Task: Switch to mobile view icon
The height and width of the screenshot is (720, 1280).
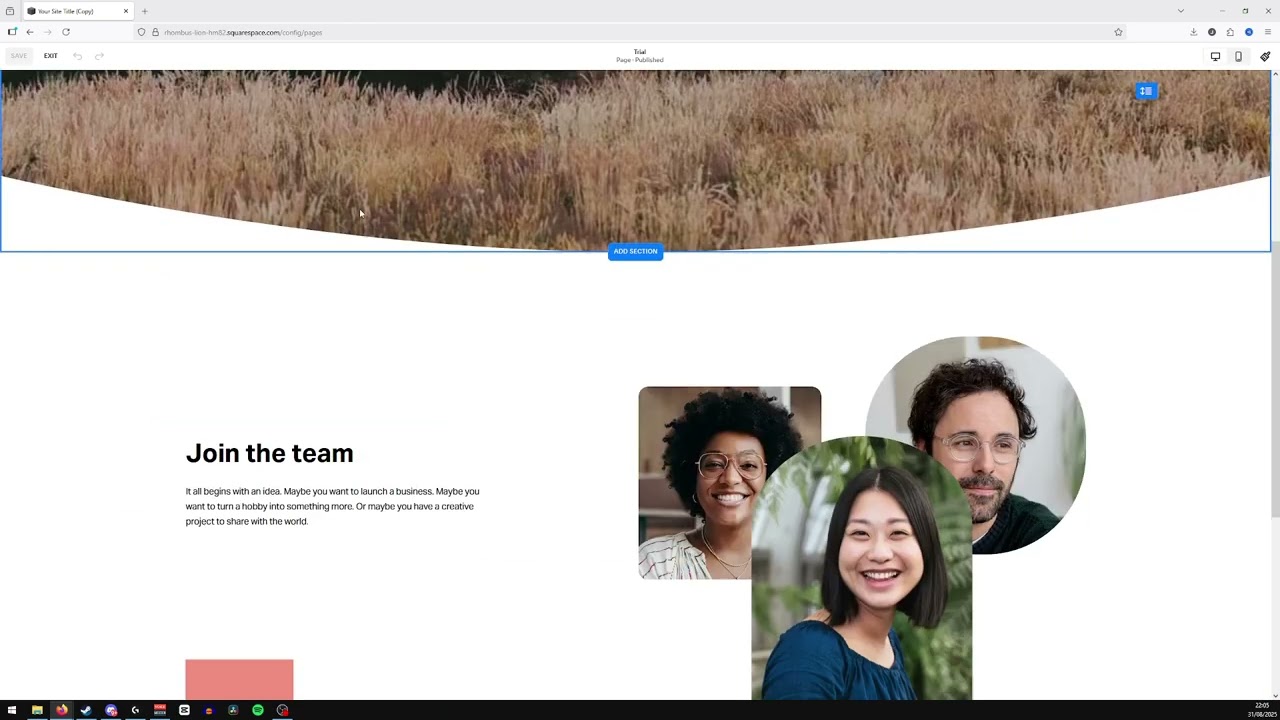Action: [x=1238, y=56]
